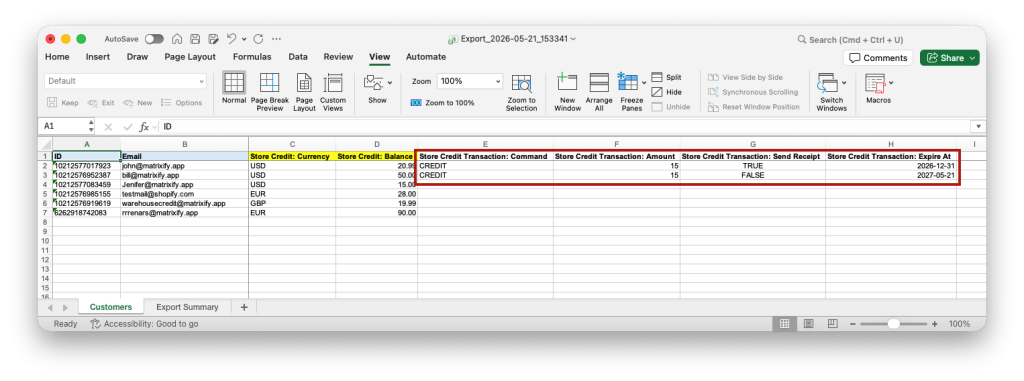Add a new sheet with plus button
The width and height of the screenshot is (1024, 381).
(244, 307)
